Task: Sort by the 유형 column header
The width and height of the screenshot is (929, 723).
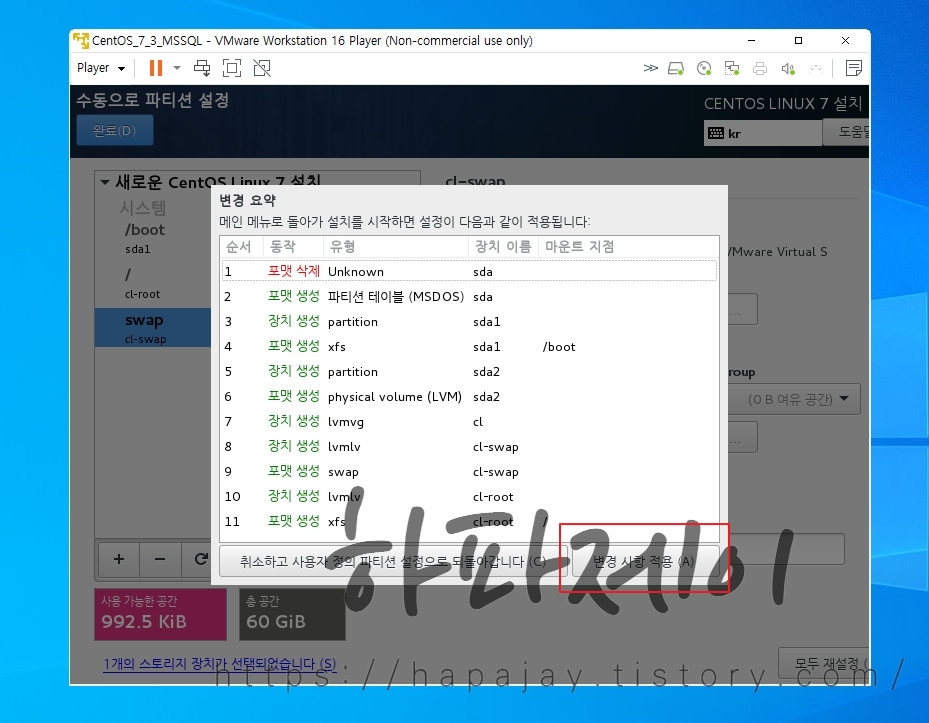Action: click(x=396, y=247)
